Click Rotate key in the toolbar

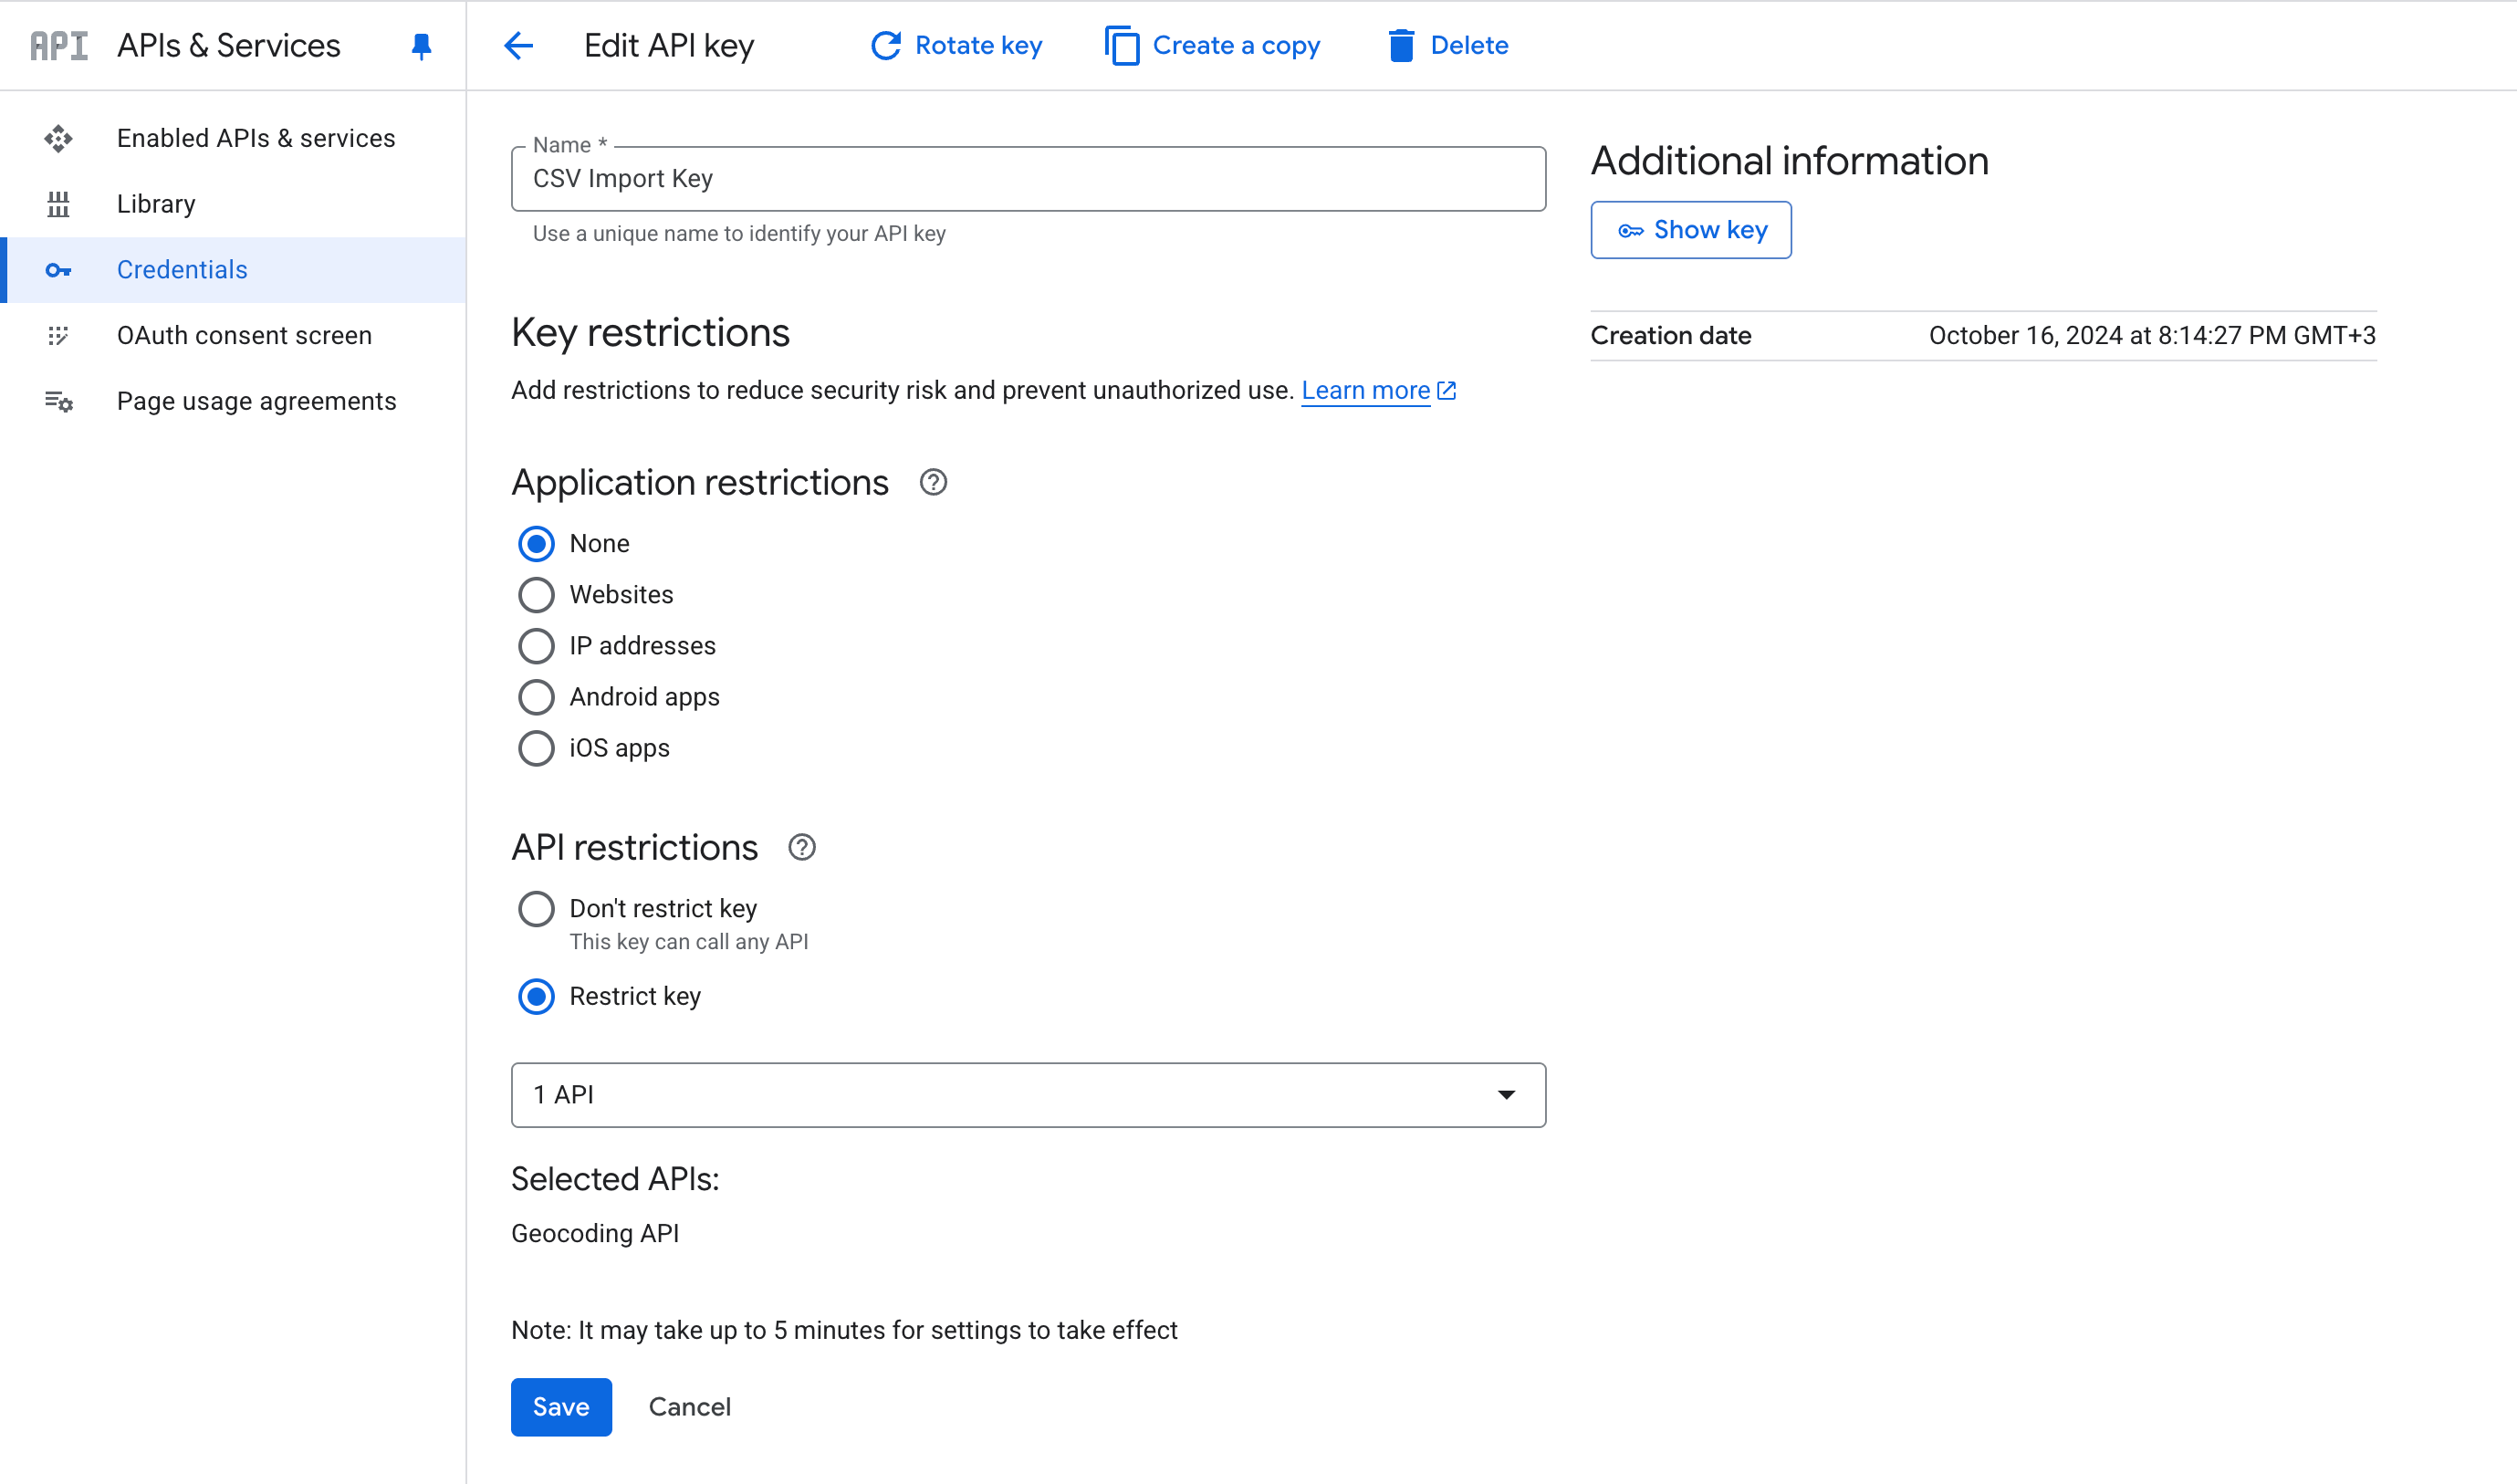pyautogui.click(x=955, y=45)
